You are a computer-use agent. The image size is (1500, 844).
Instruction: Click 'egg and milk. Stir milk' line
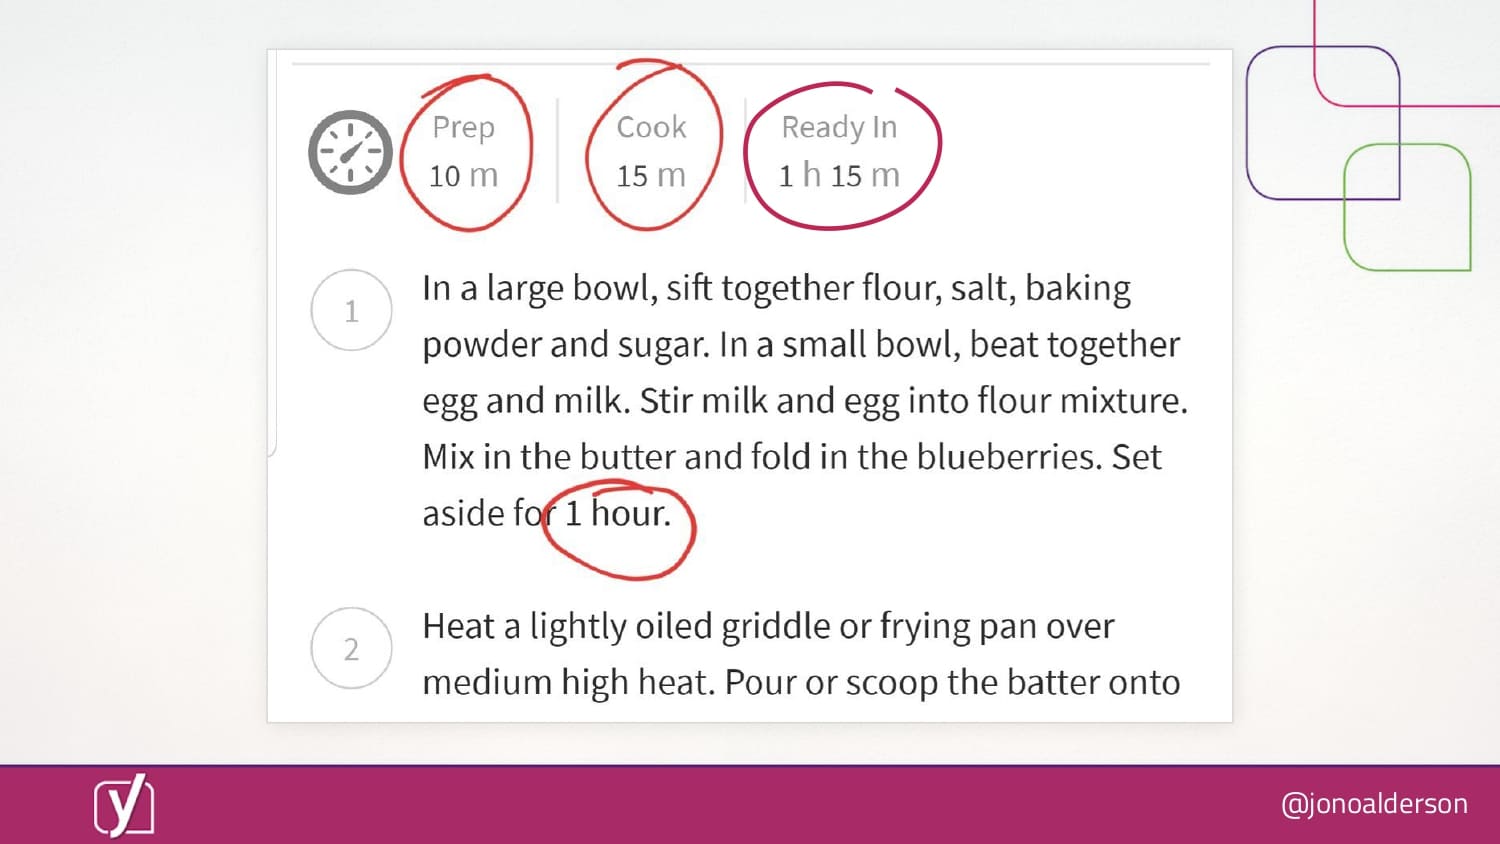pos(805,401)
